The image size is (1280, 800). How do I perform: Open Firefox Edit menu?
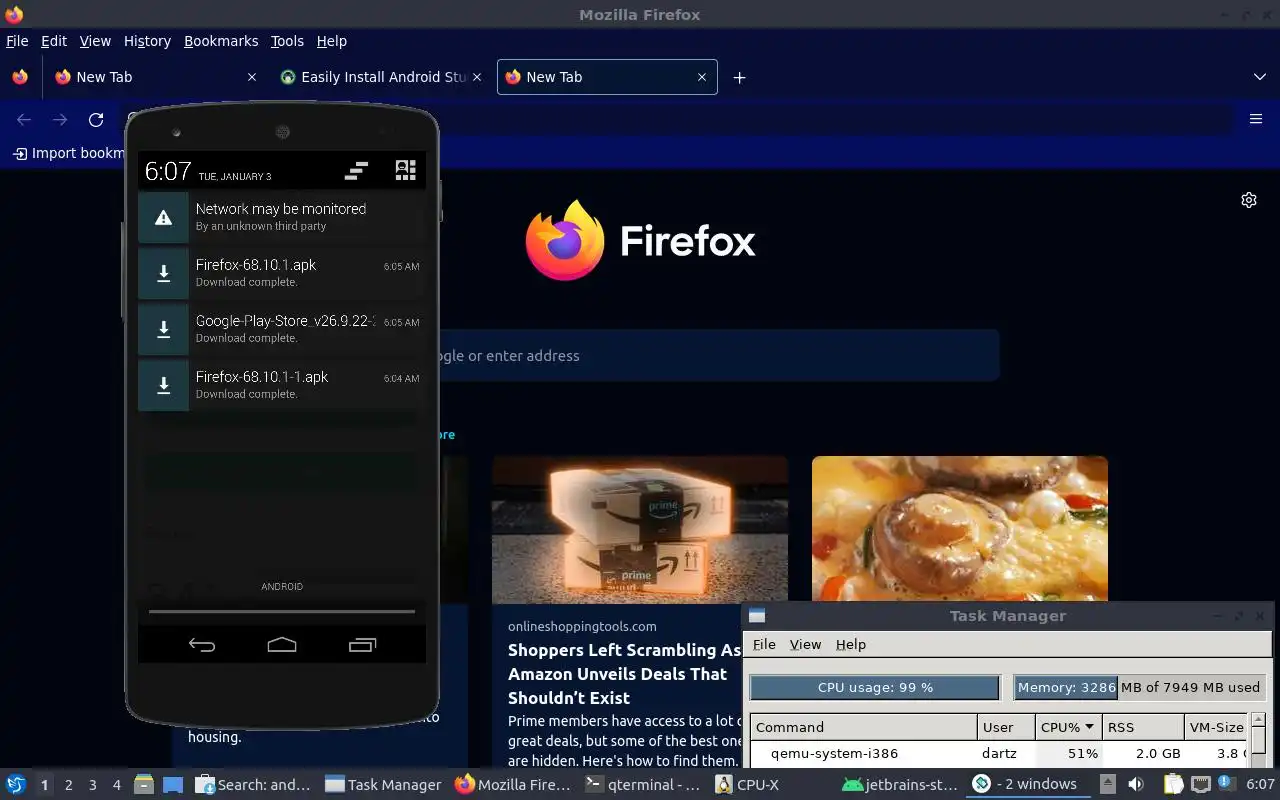54,41
